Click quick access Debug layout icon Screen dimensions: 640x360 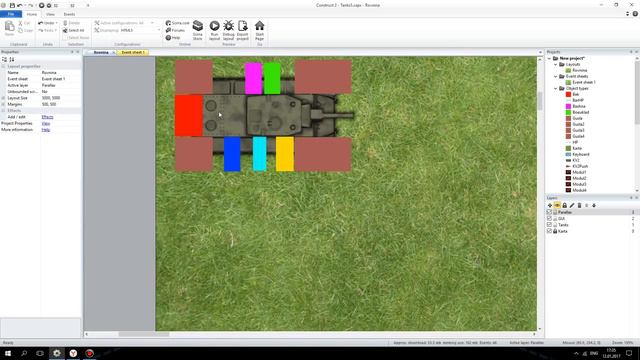[x=49, y=5]
